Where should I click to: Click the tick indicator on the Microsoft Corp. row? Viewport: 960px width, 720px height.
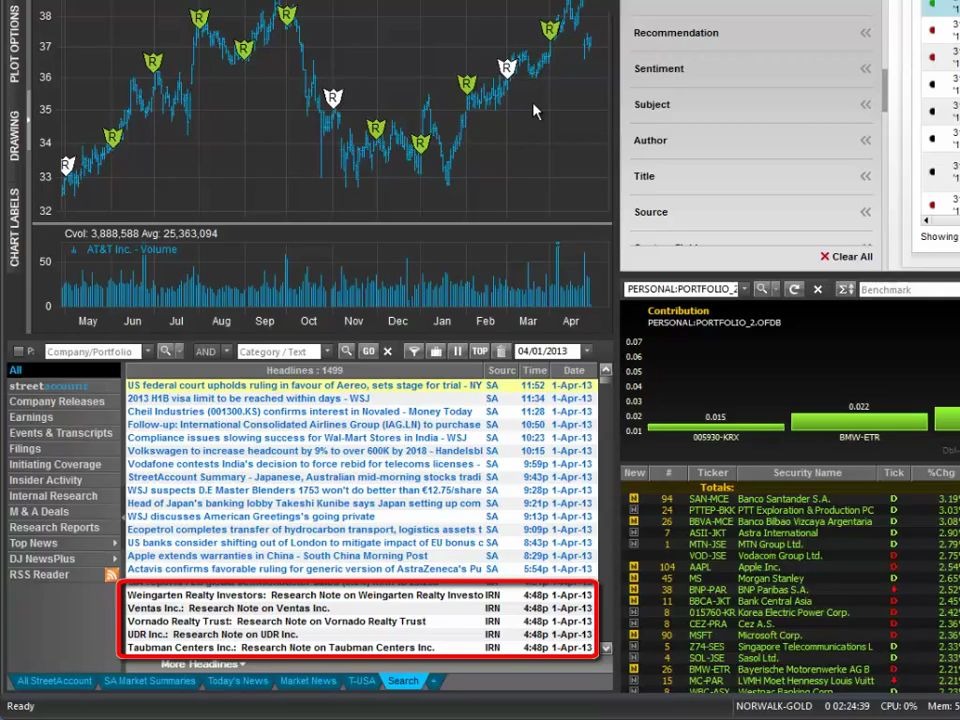893,635
